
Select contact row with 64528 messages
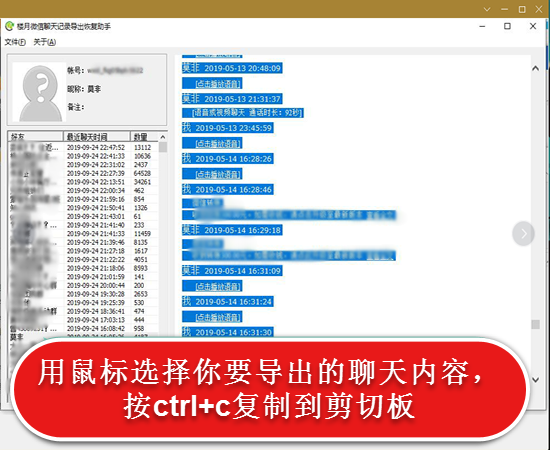[x=83, y=173]
